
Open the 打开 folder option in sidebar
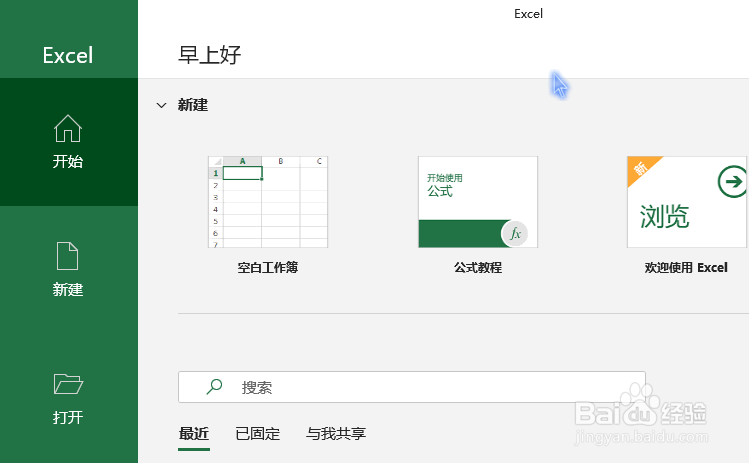(68, 398)
